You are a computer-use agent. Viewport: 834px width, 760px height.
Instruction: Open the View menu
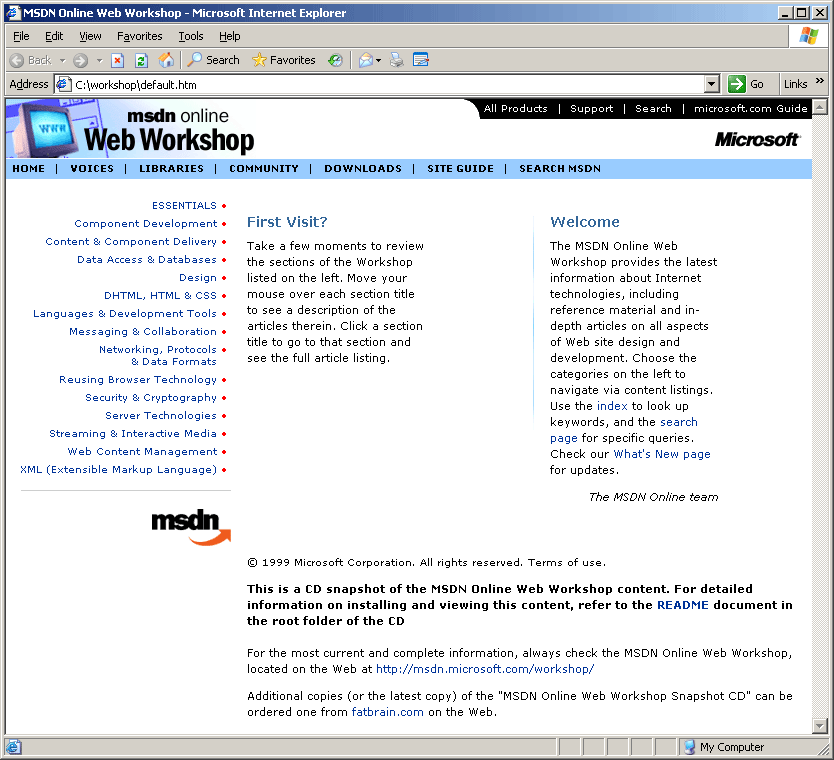click(x=90, y=36)
